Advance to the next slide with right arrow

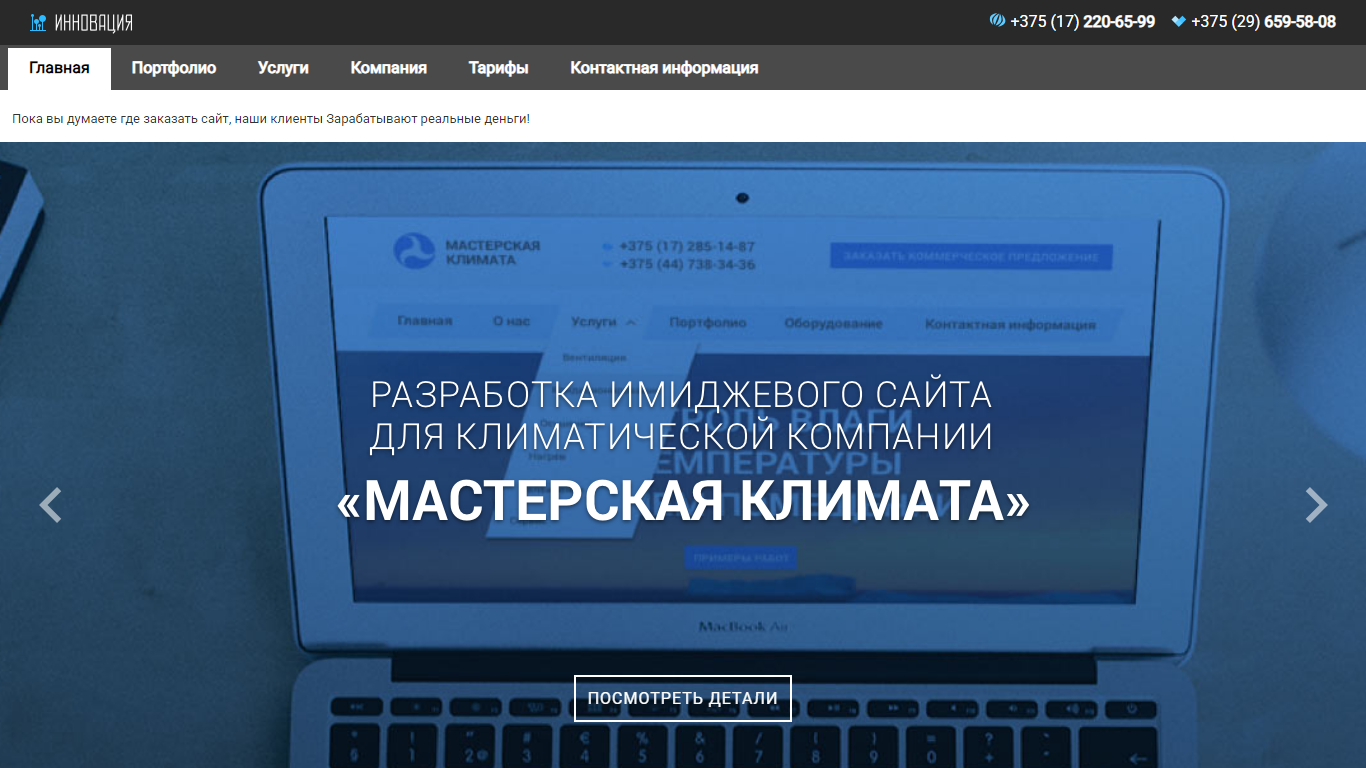(x=1317, y=505)
